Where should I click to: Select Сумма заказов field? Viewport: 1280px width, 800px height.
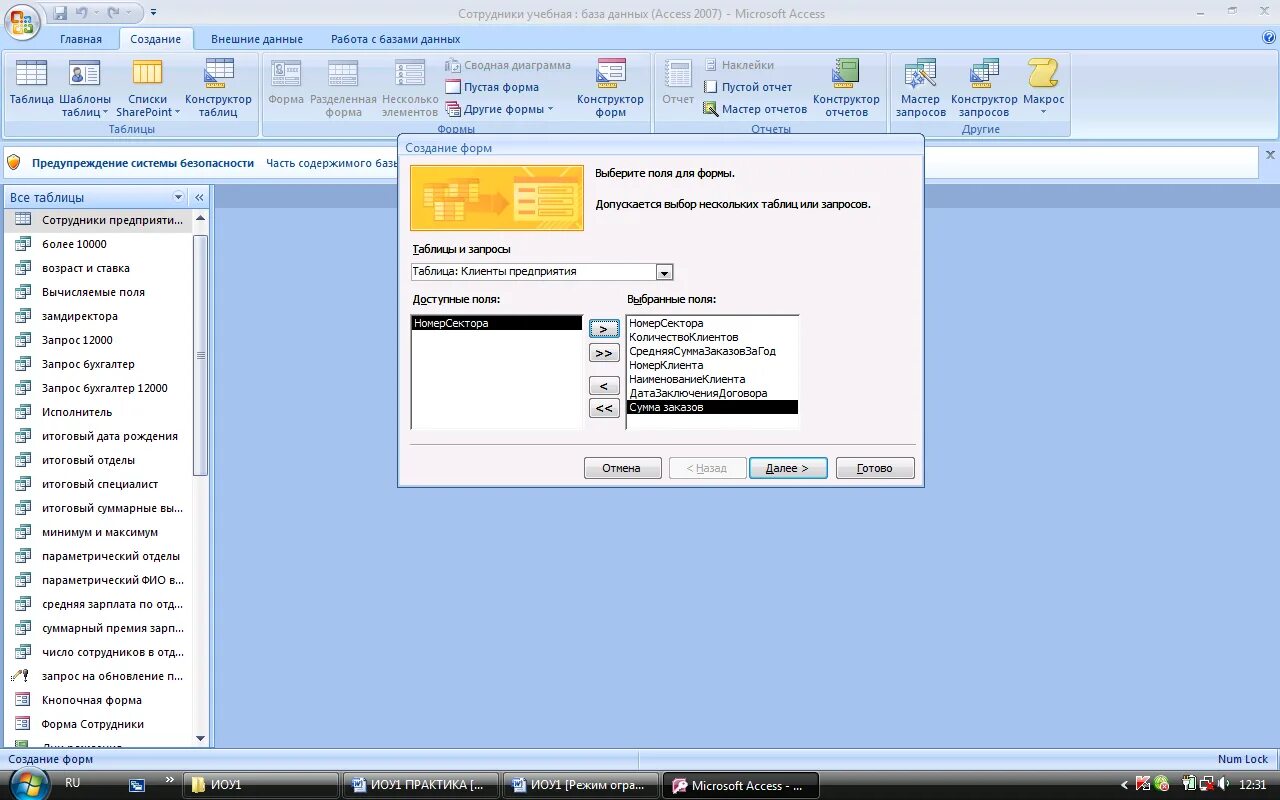(712, 407)
